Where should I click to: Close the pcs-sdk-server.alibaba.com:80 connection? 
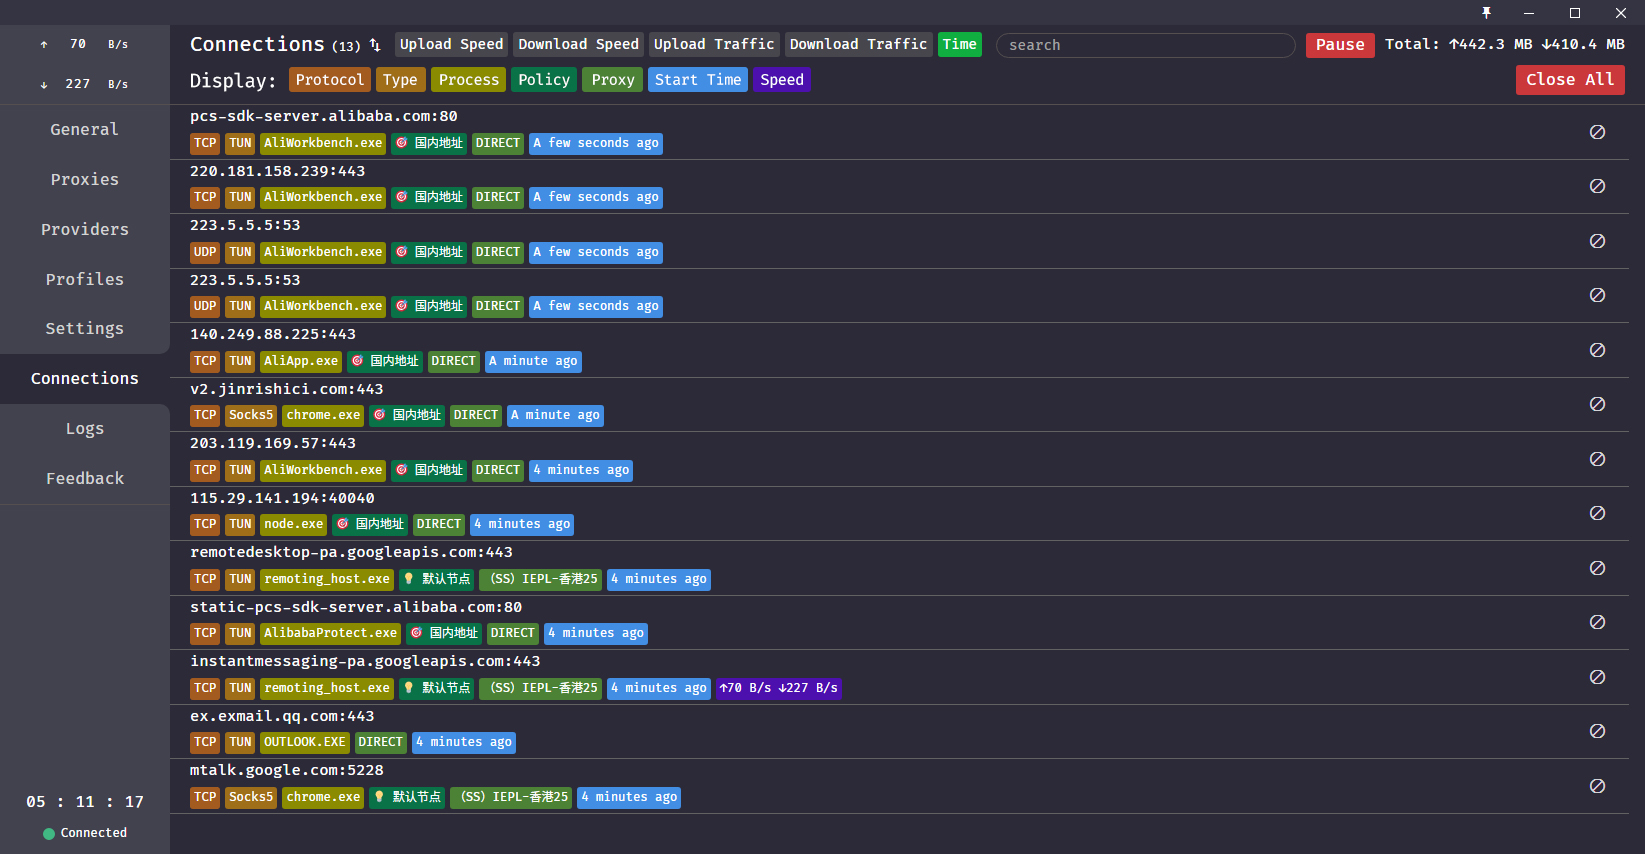1597,132
